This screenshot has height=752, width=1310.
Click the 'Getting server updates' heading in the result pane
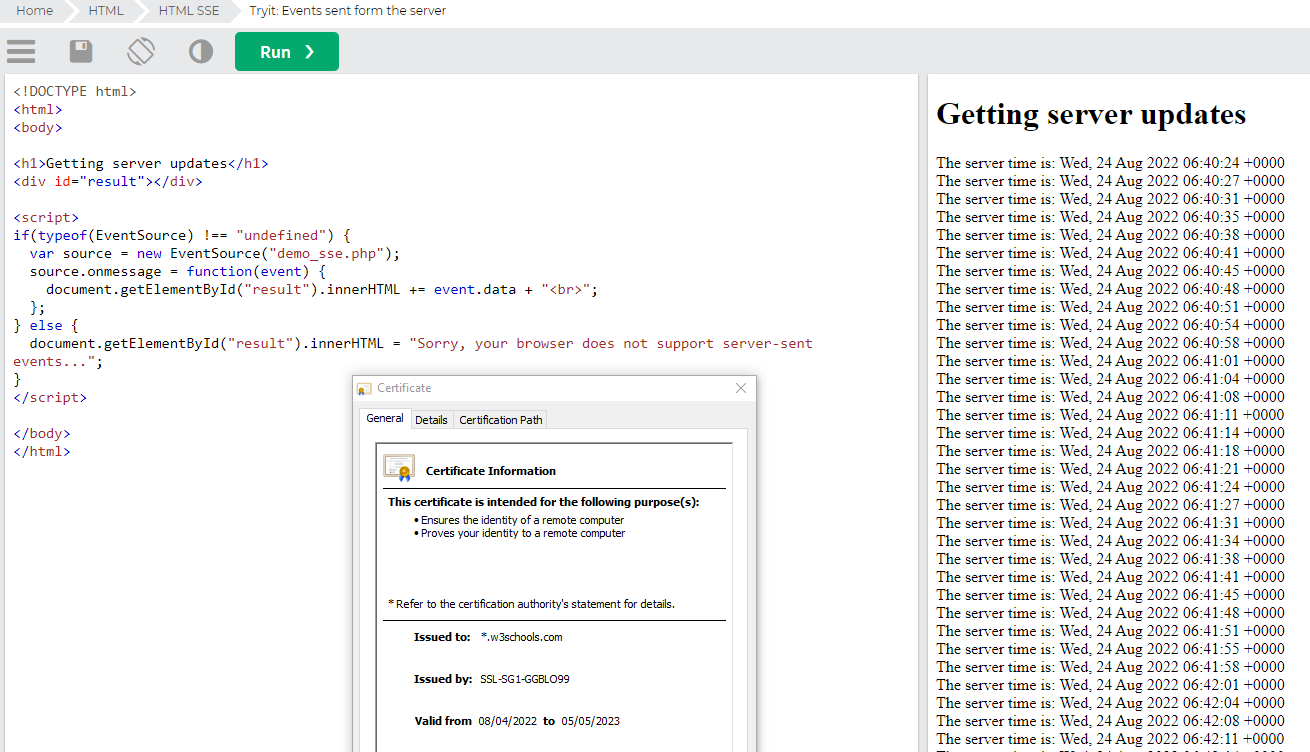coord(1091,114)
